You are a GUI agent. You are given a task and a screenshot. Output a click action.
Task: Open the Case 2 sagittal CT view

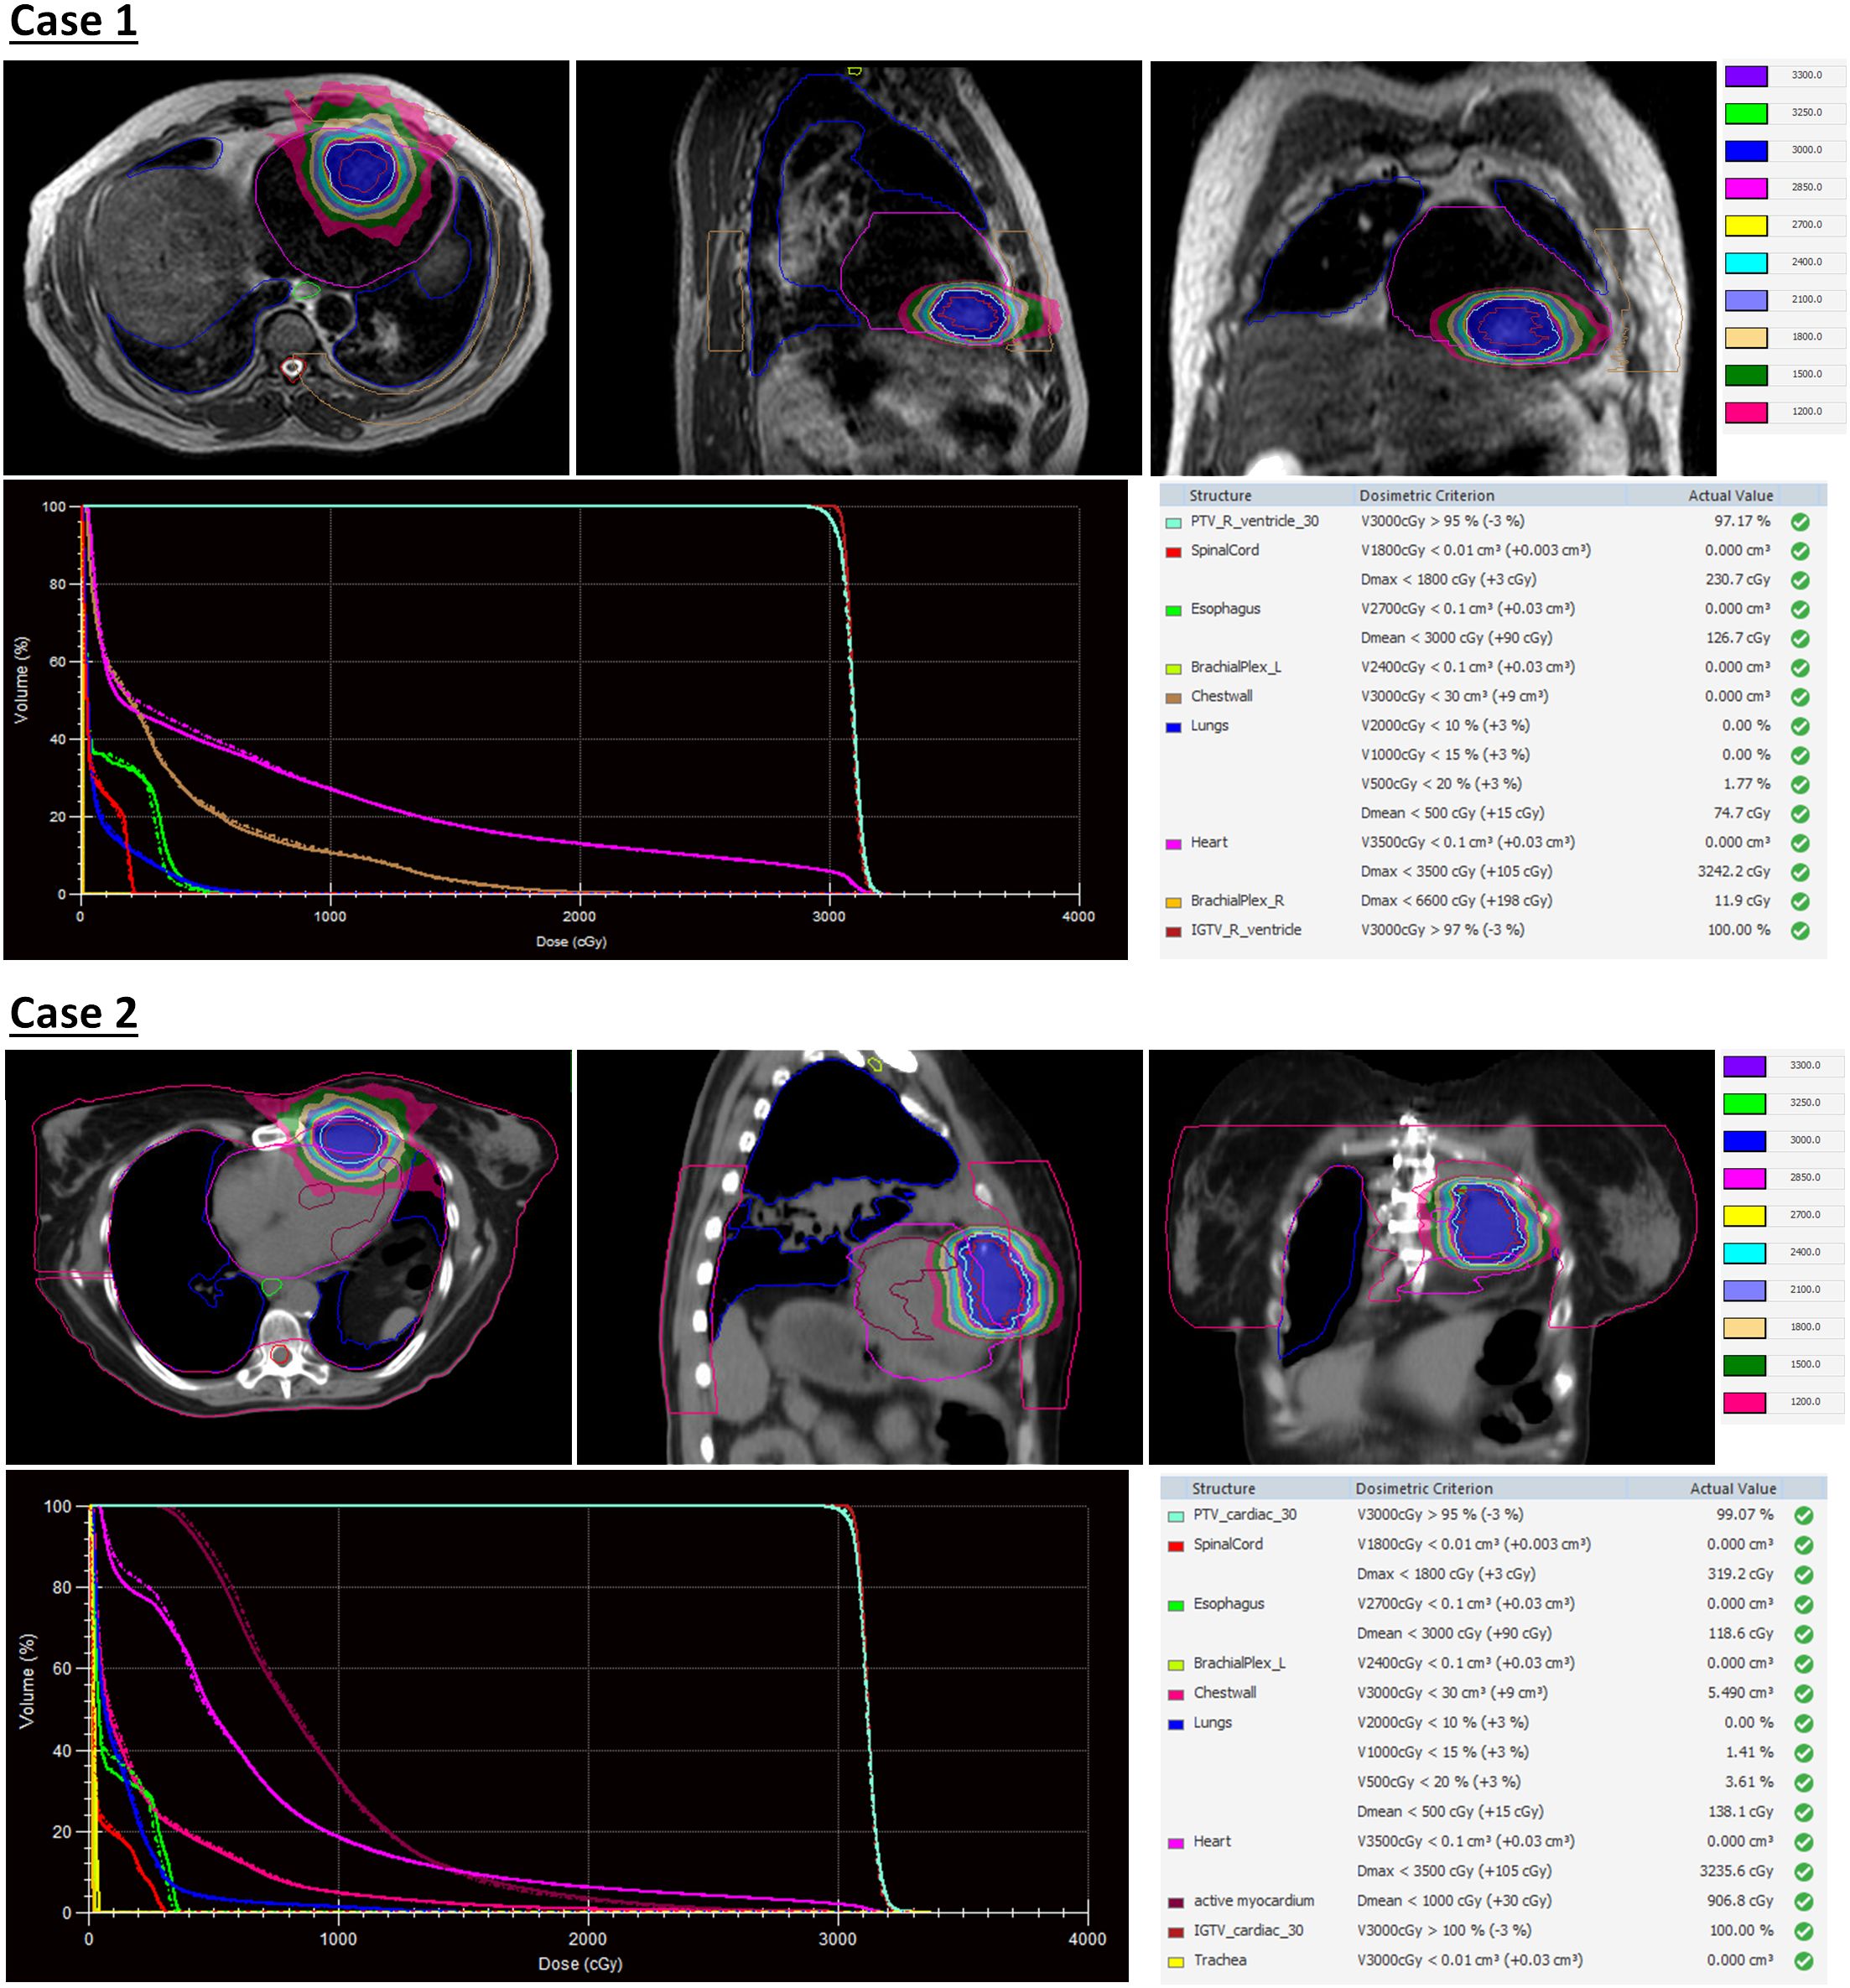pyautogui.click(x=860, y=1257)
